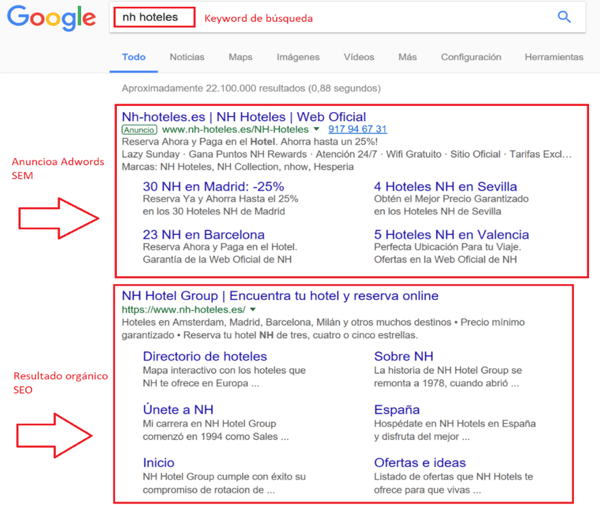
Task: Click the blue search magnifier icon
Action: point(564,17)
